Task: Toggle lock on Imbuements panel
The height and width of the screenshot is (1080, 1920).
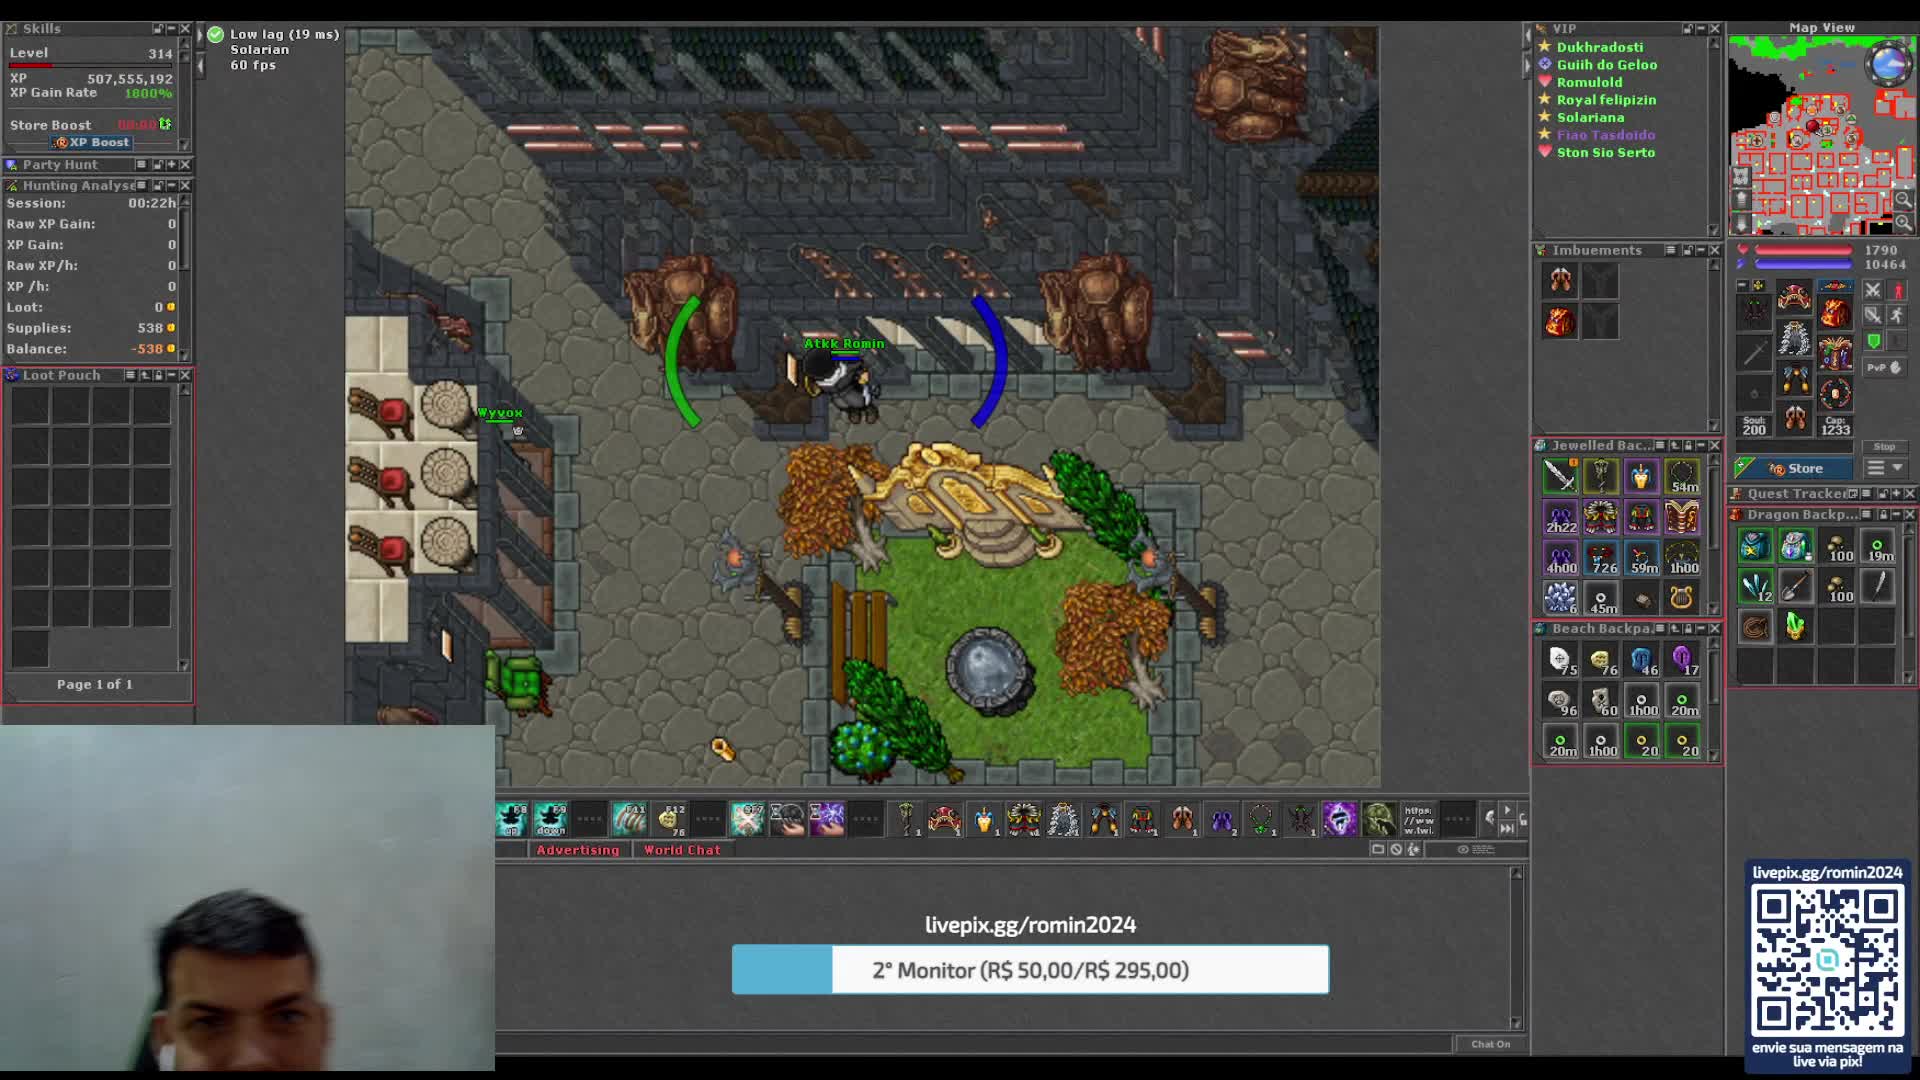Action: click(1688, 250)
